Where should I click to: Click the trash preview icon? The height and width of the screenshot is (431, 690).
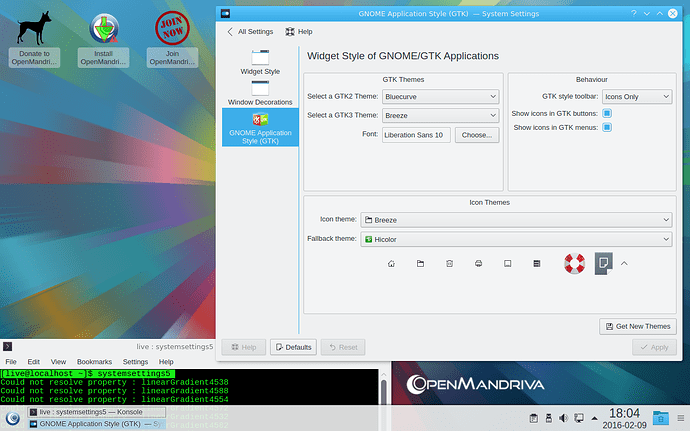point(449,264)
